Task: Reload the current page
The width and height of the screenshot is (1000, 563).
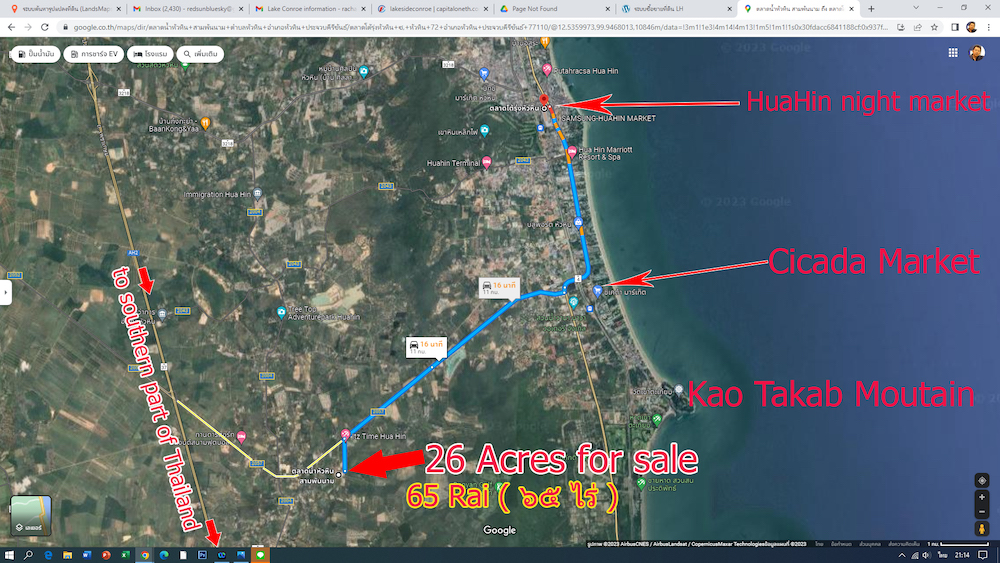Action: point(45,27)
